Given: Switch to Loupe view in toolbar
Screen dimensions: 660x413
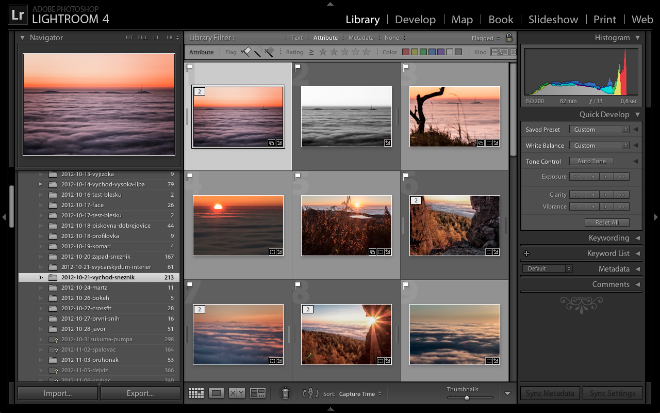Looking at the screenshot, I should click(x=216, y=394).
